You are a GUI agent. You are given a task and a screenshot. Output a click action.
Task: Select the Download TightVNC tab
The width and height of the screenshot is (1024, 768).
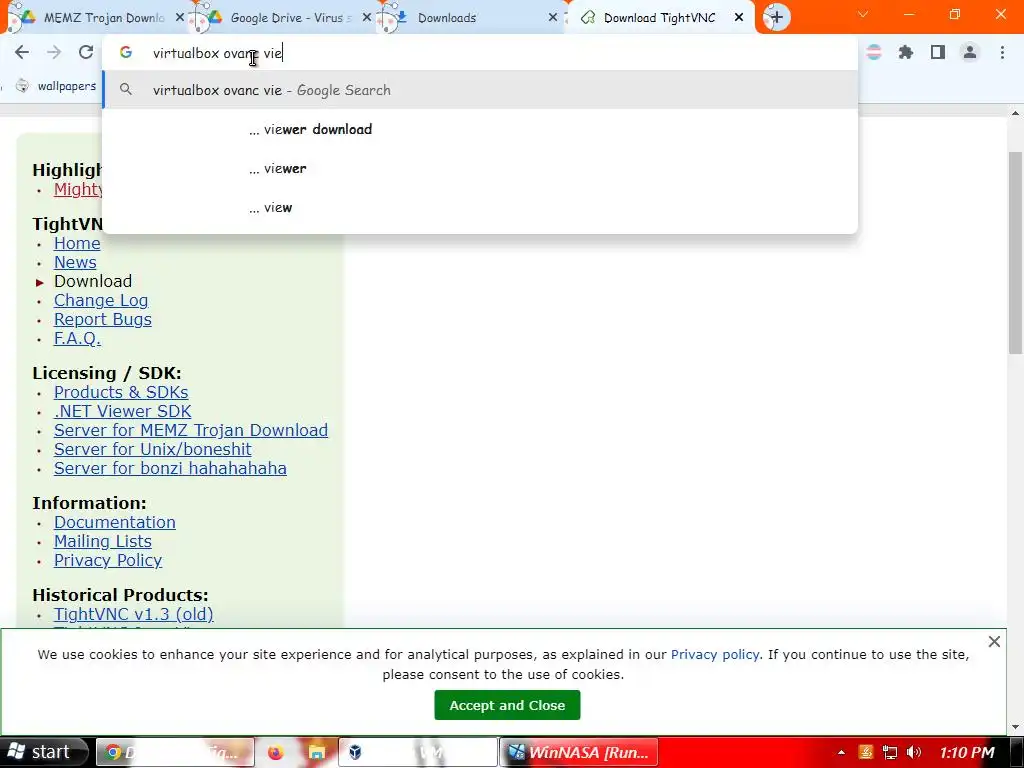click(x=660, y=18)
